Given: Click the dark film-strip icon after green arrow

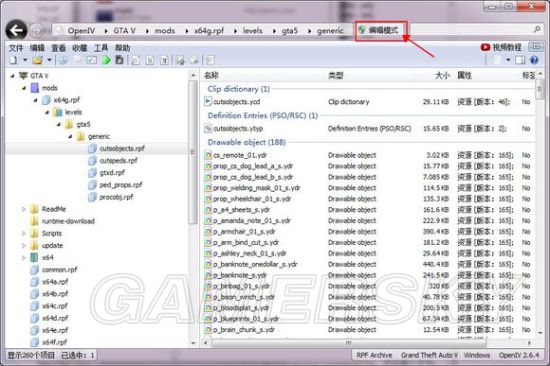Looking at the screenshot, I should 120,60.
